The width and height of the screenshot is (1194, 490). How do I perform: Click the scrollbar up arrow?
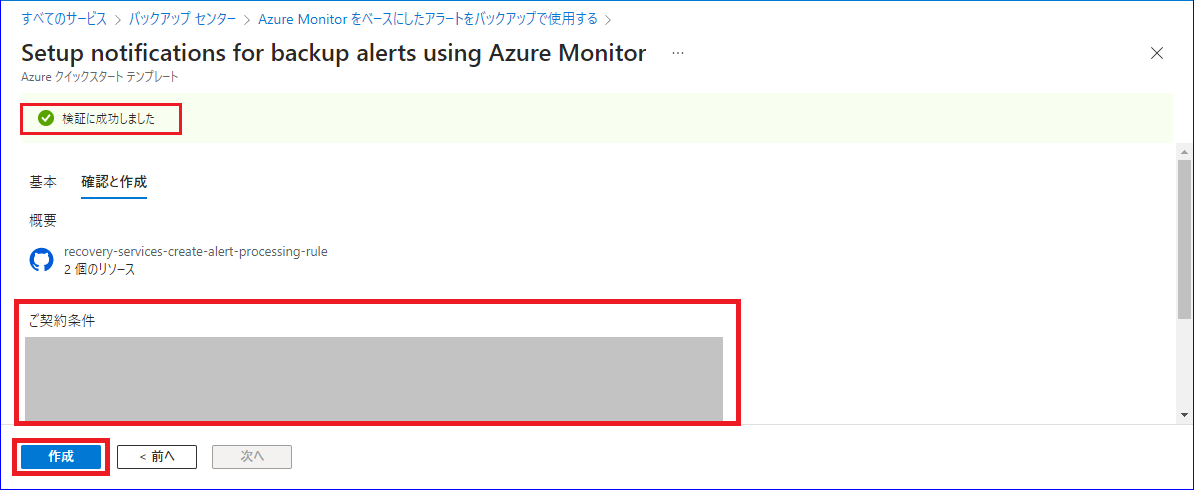1184,149
